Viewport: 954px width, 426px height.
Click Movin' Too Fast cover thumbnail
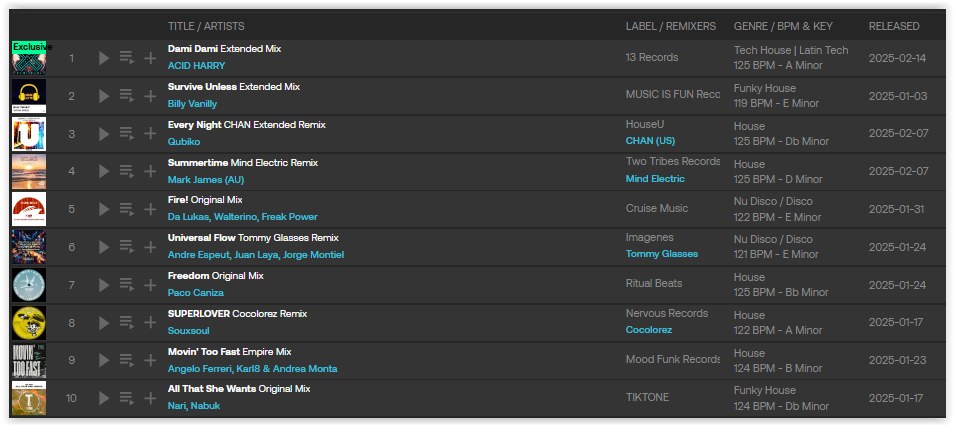pyautogui.click(x=29, y=360)
